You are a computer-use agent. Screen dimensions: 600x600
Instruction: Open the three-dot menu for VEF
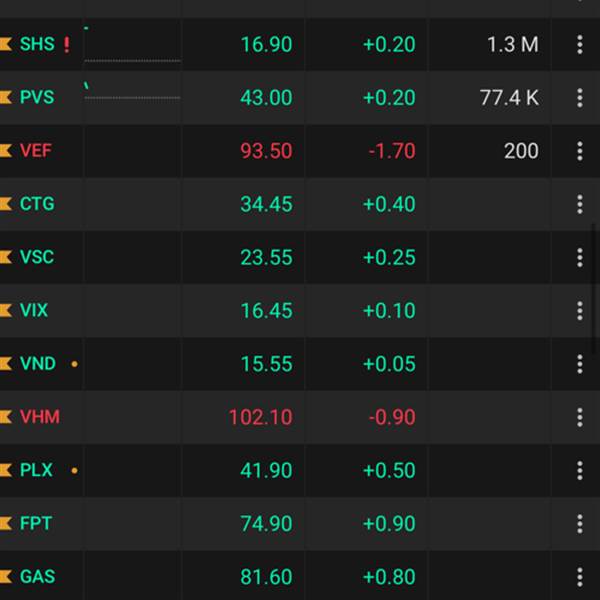click(579, 151)
